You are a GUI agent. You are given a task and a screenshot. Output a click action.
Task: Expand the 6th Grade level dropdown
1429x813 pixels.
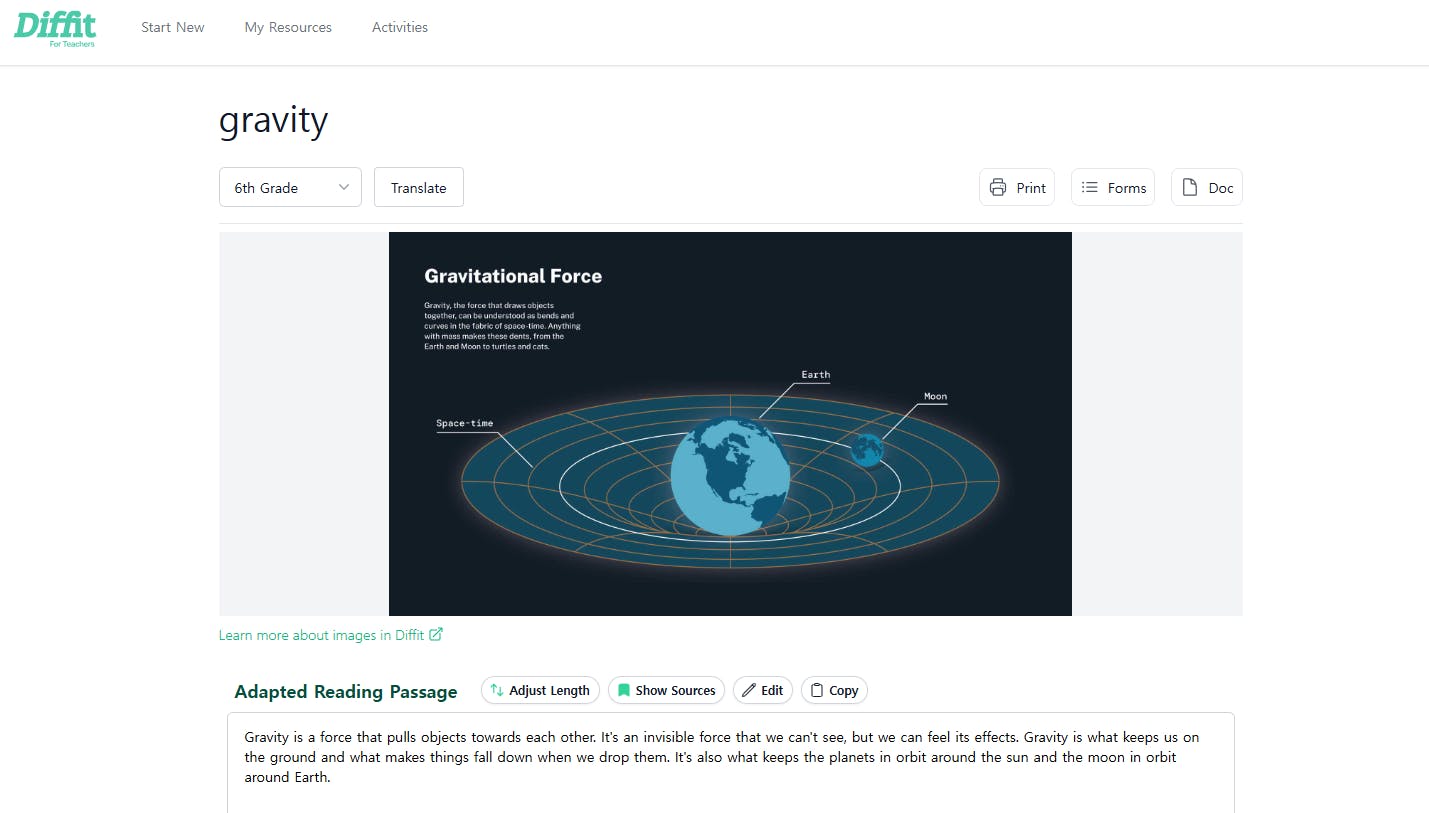[290, 187]
